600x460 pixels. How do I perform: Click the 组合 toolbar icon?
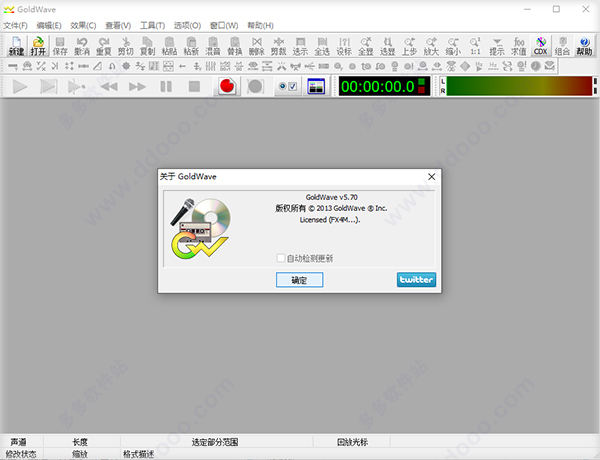[562, 46]
